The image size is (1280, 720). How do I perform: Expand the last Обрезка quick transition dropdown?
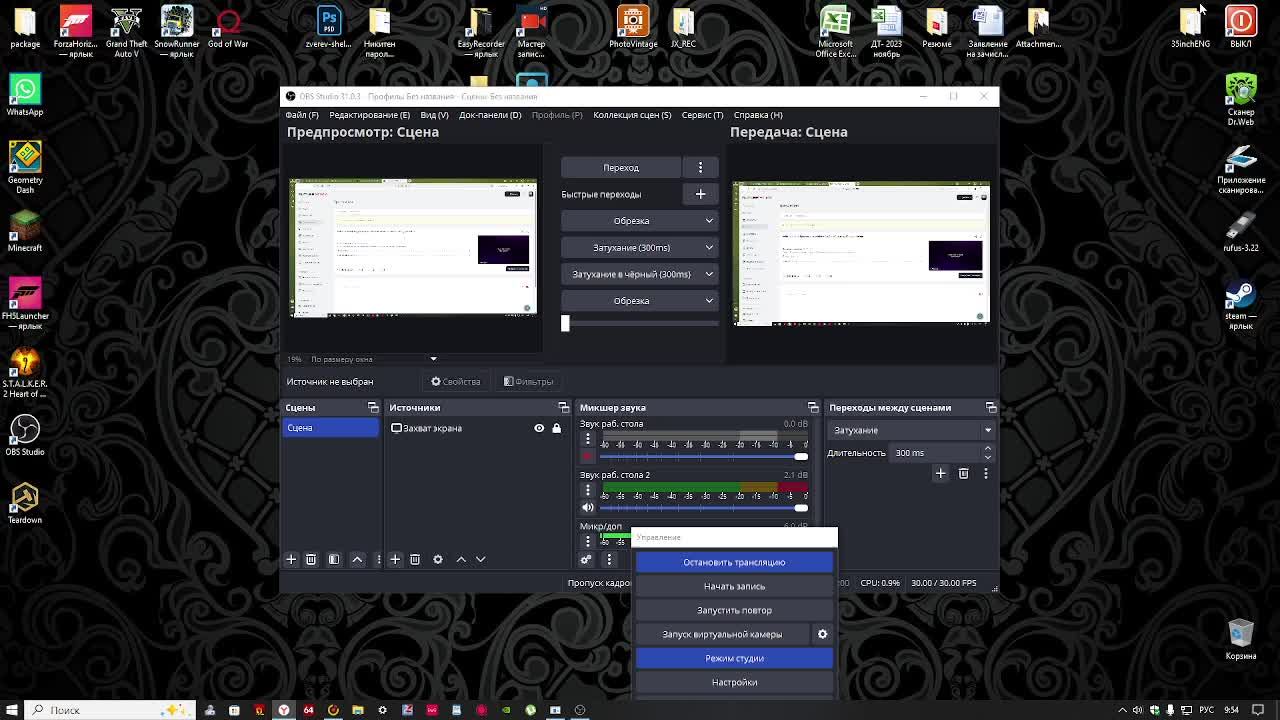pyautogui.click(x=709, y=301)
